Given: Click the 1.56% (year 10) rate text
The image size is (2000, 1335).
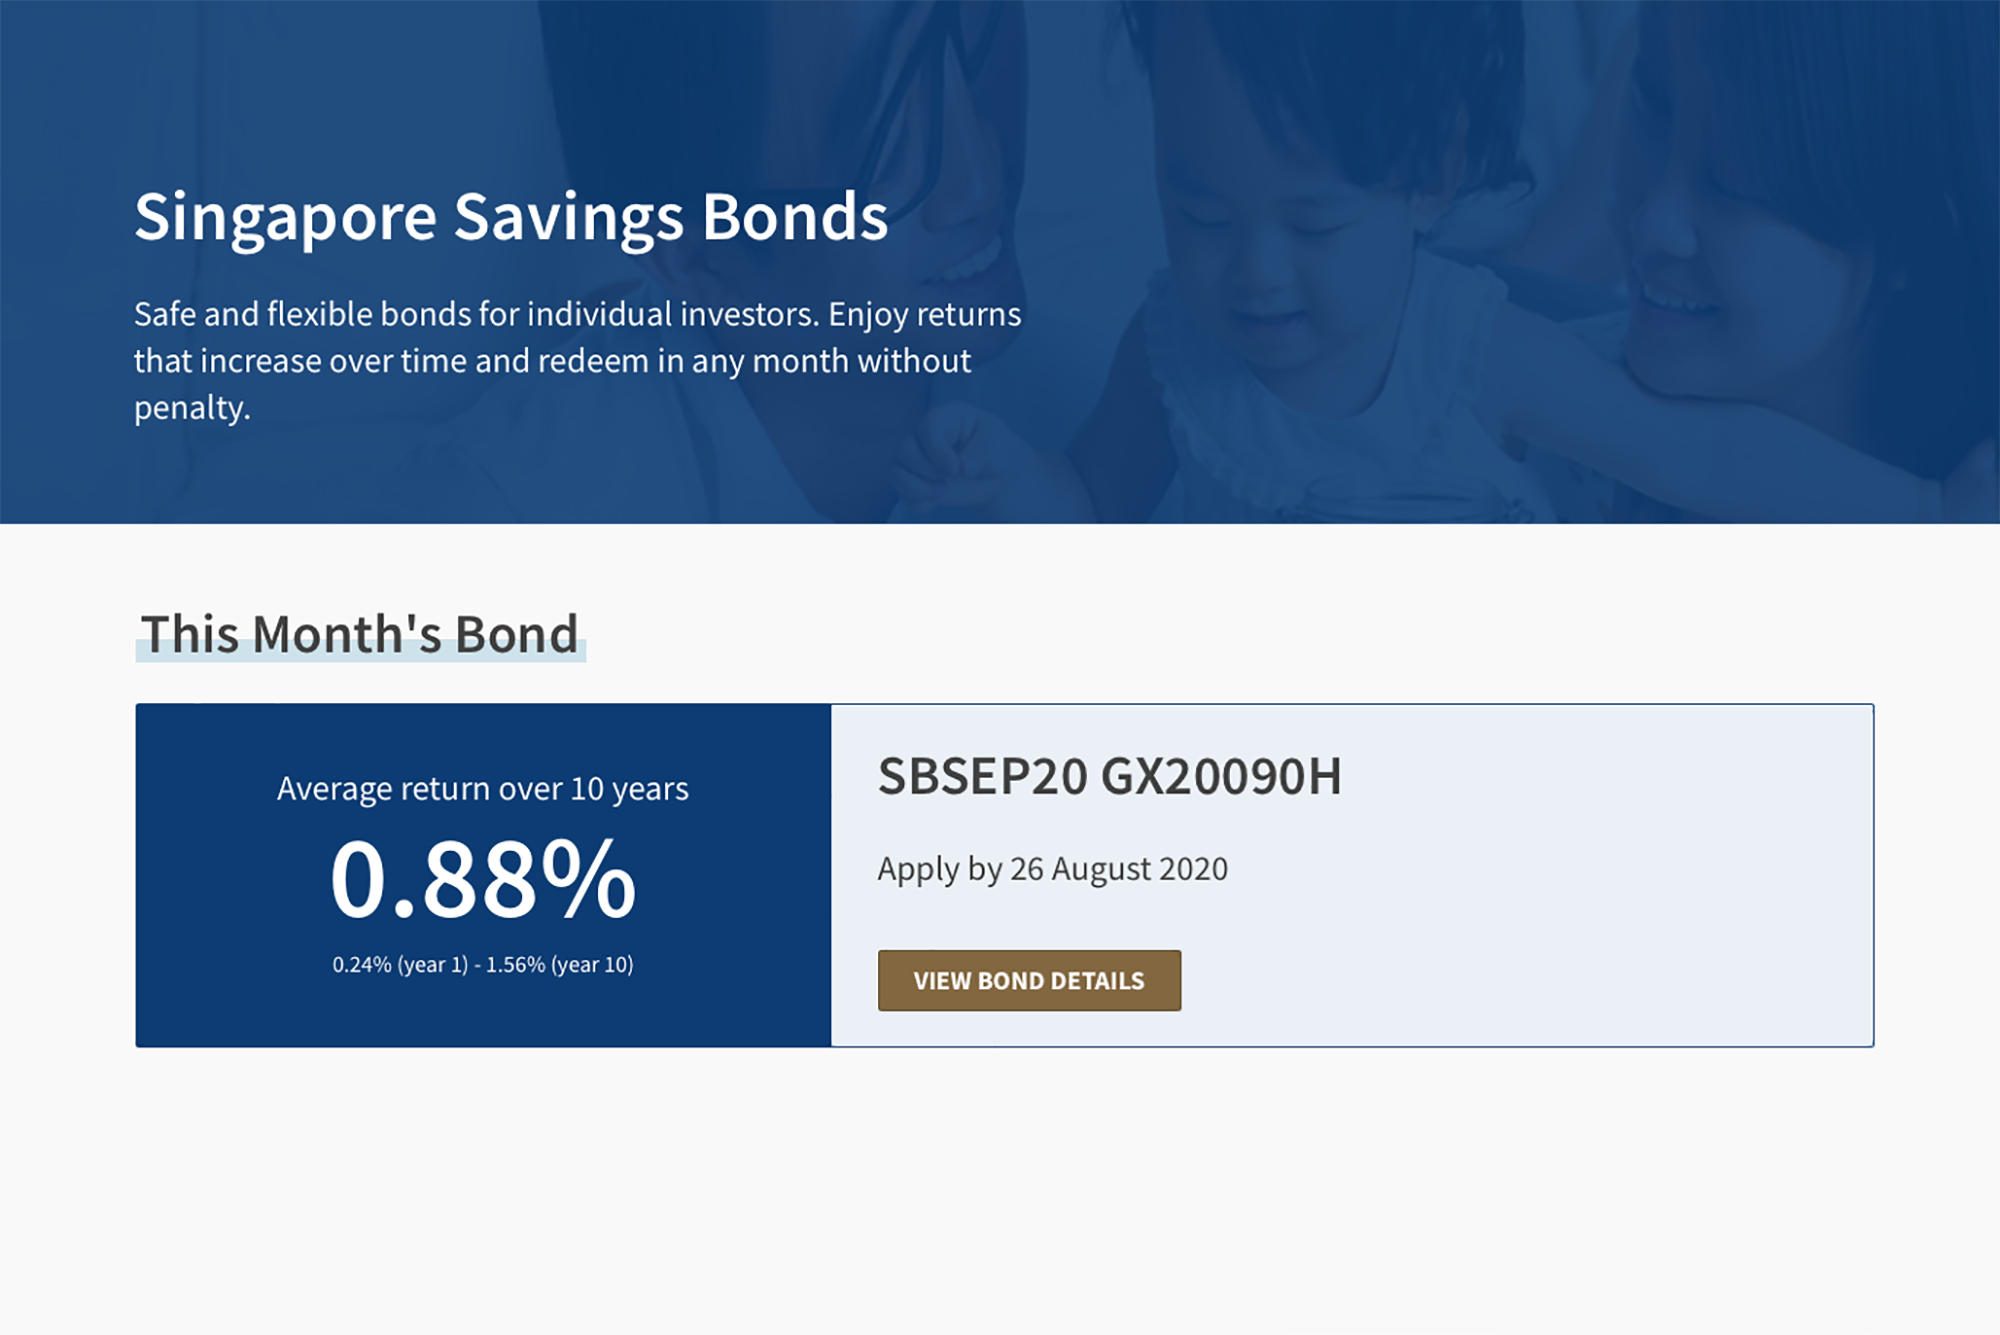Looking at the screenshot, I should [559, 965].
